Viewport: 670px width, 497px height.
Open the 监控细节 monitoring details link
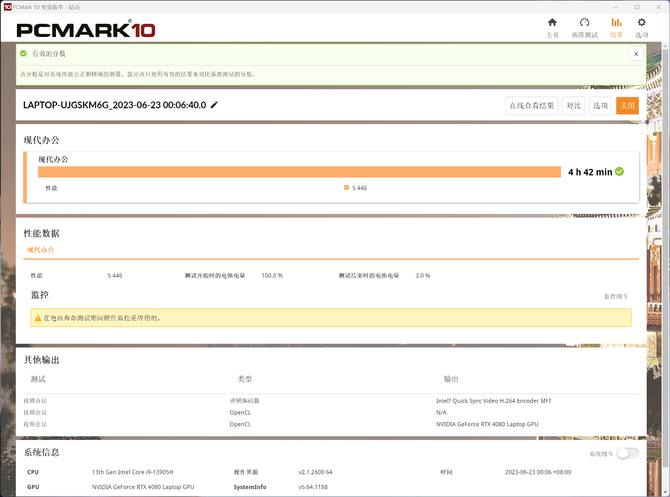616,296
